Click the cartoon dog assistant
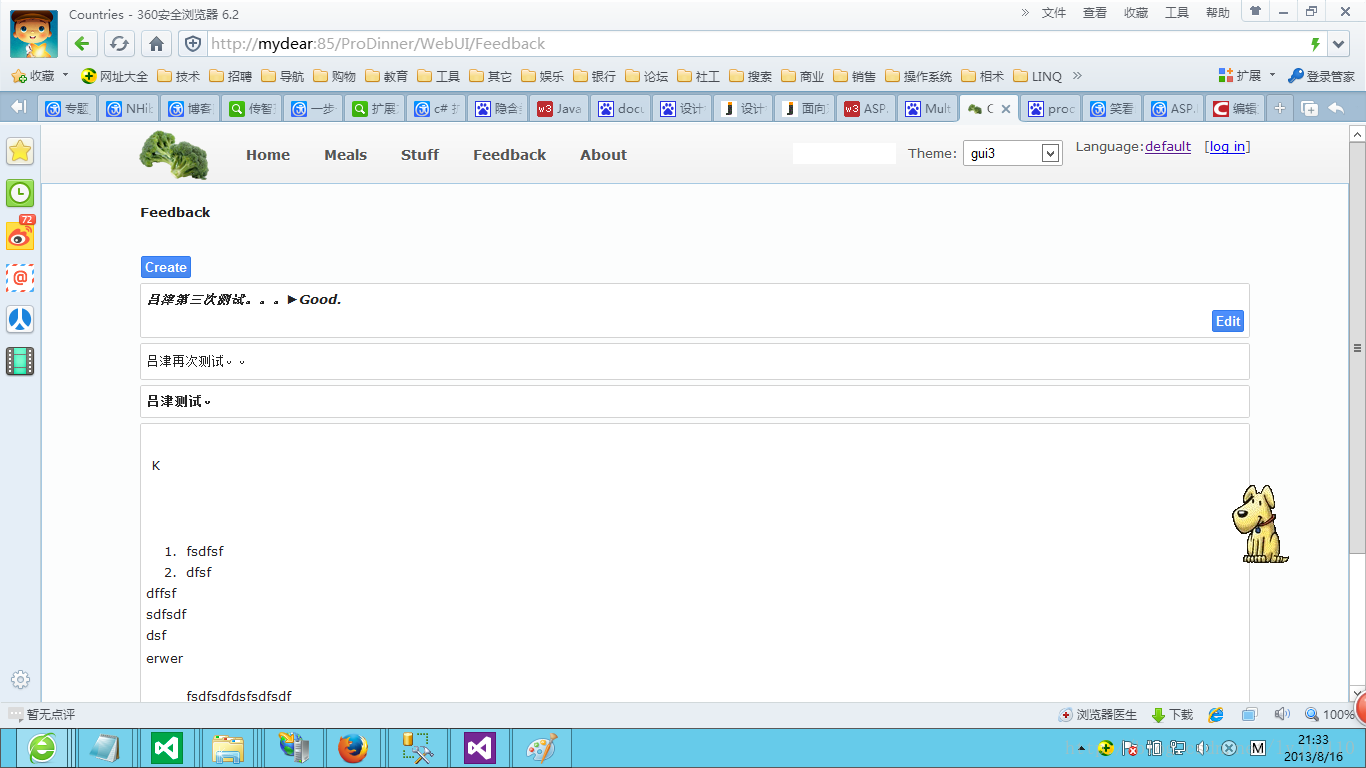The image size is (1366, 768). [1259, 524]
